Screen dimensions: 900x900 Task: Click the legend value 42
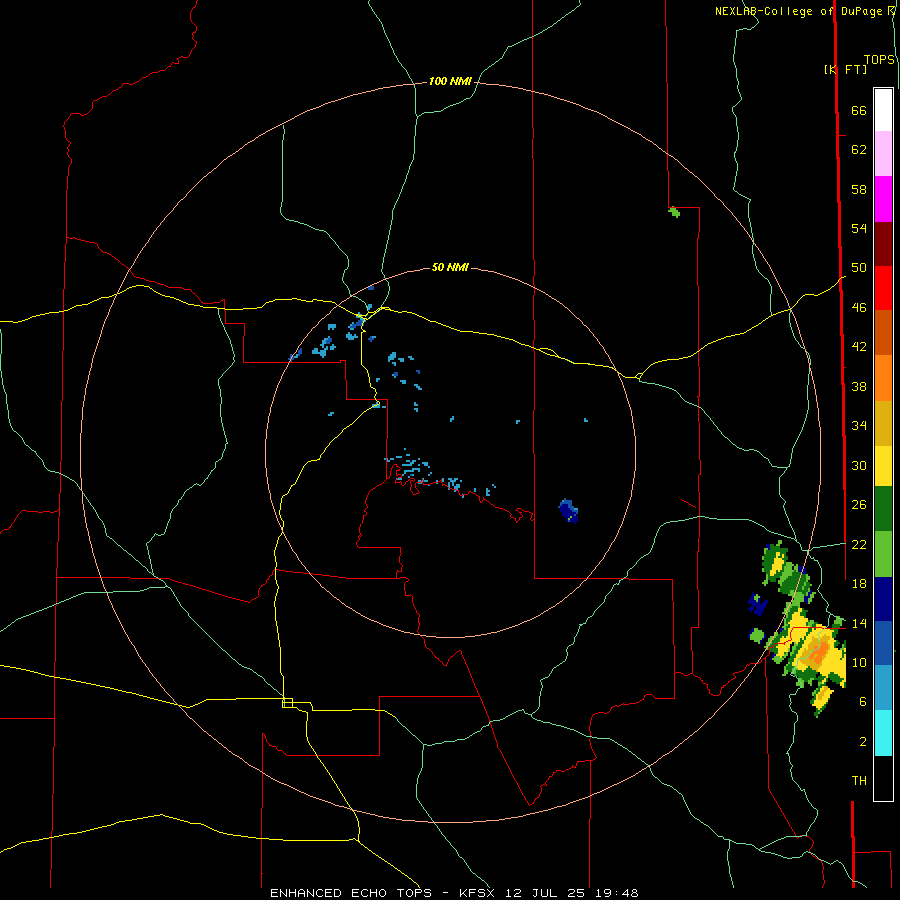coord(859,347)
